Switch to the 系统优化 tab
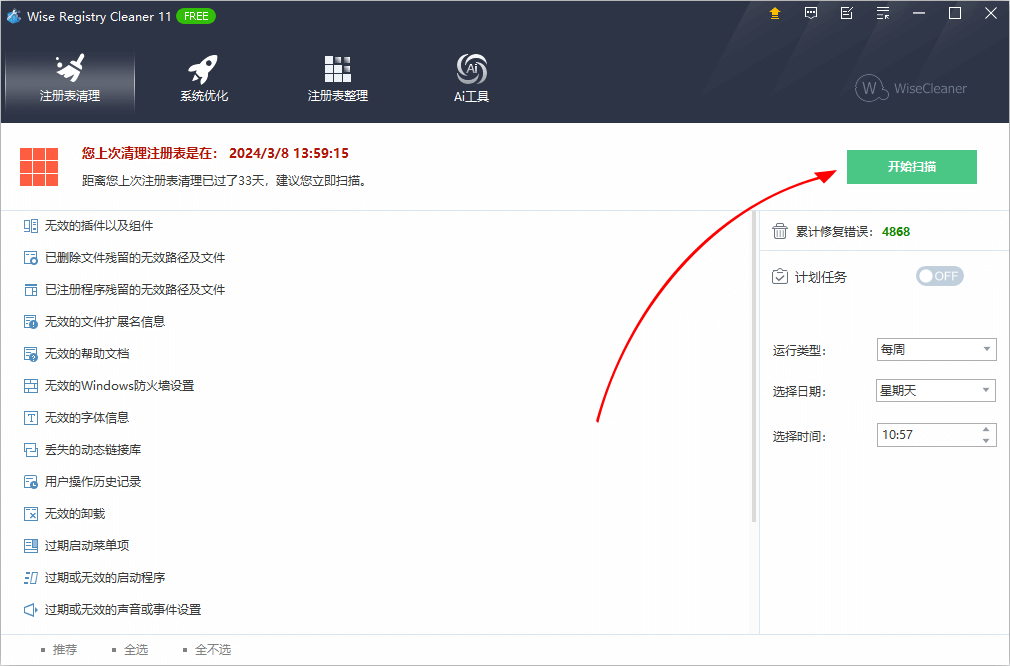The image size is (1010, 666). point(204,80)
